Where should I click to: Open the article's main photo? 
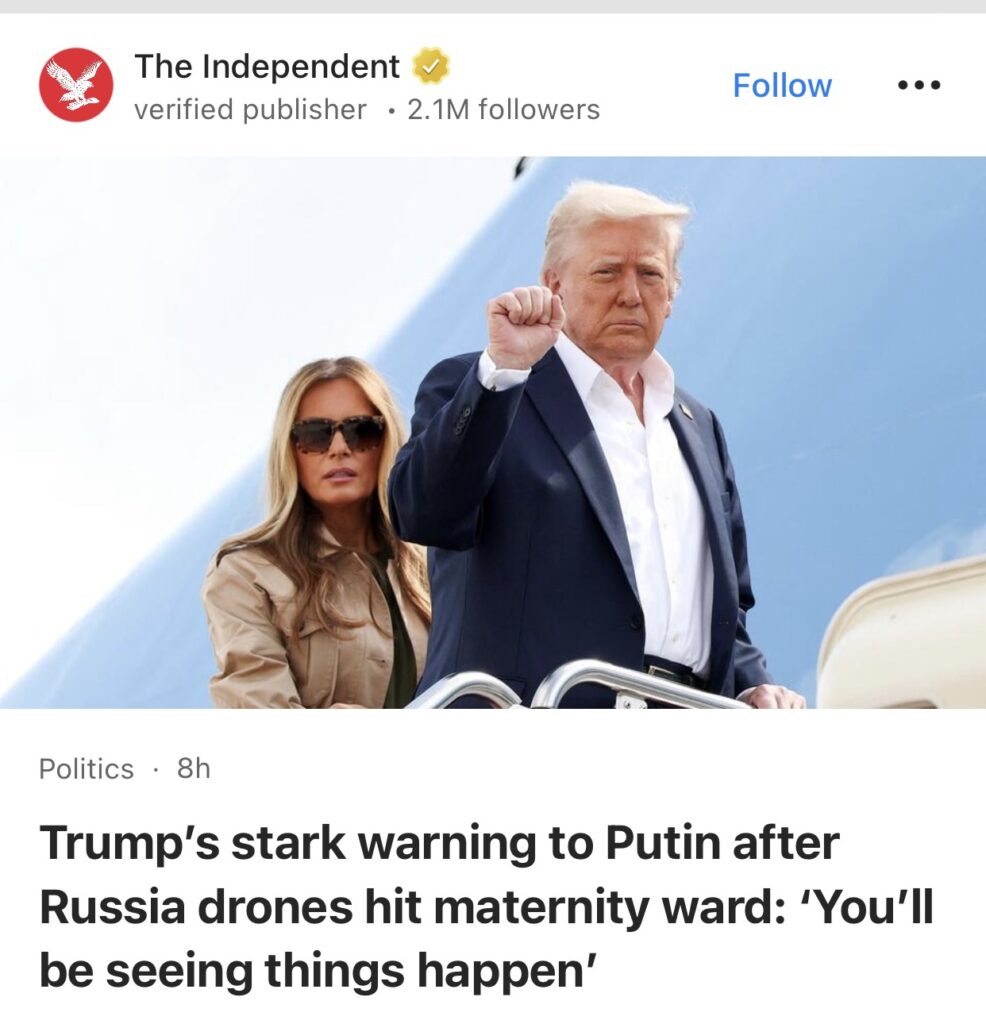[x=493, y=432]
